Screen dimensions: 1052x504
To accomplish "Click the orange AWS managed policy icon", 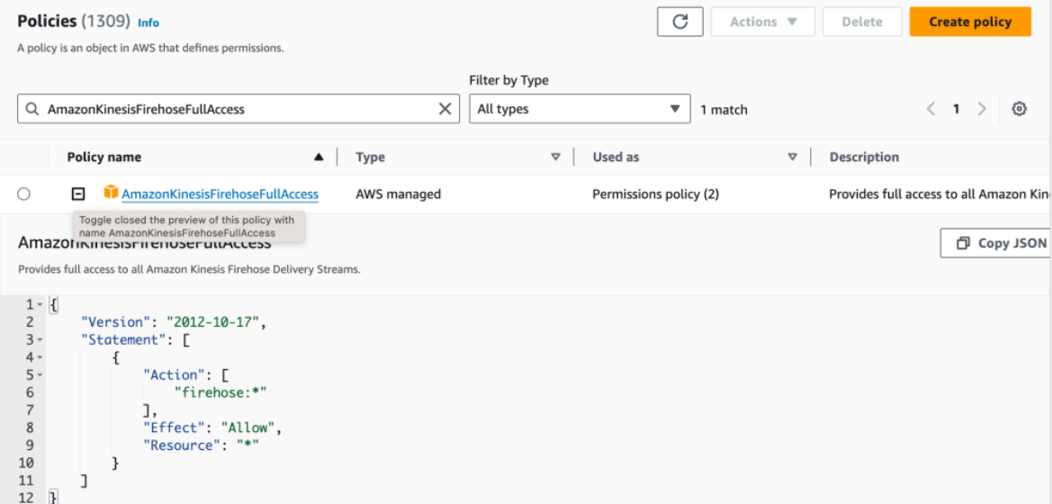I will (111, 193).
